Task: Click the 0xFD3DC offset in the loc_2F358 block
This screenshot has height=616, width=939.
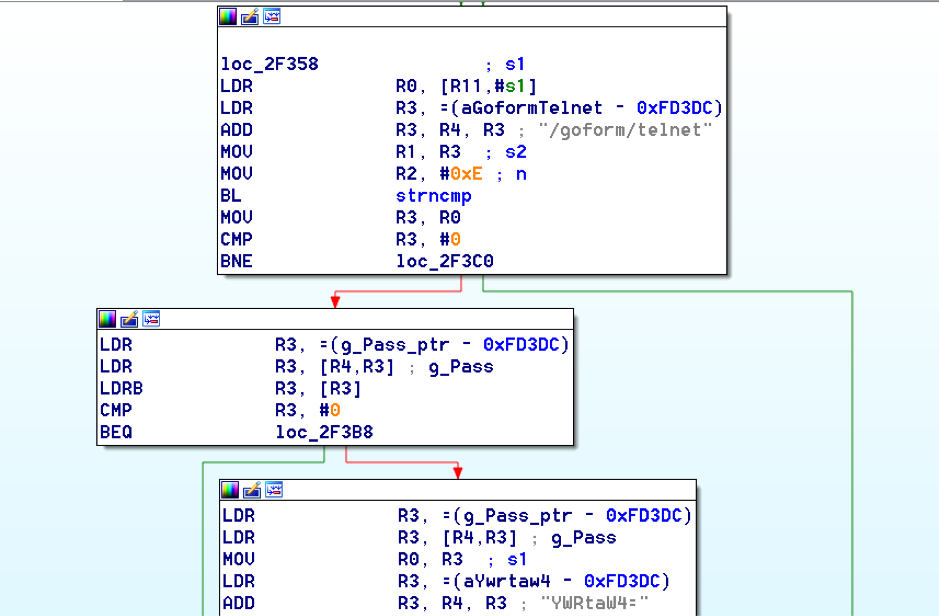Action: (675, 108)
